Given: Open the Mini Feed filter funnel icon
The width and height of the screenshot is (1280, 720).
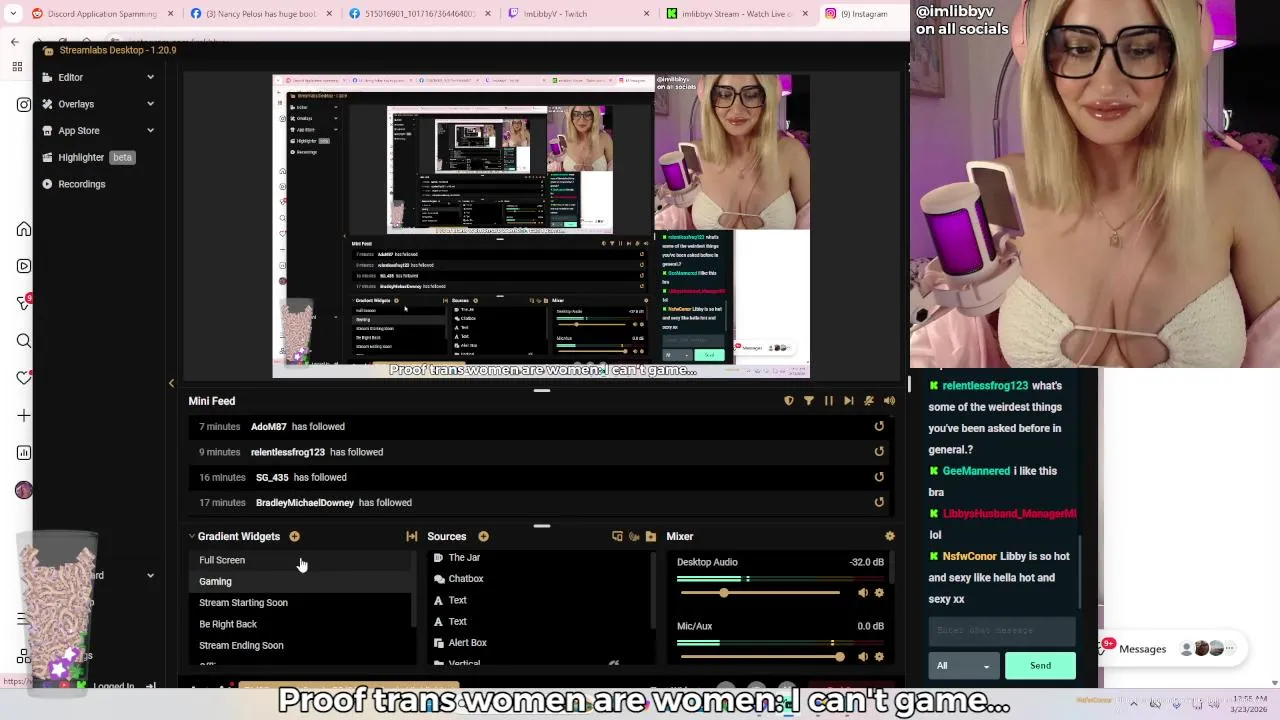Looking at the screenshot, I should [809, 401].
